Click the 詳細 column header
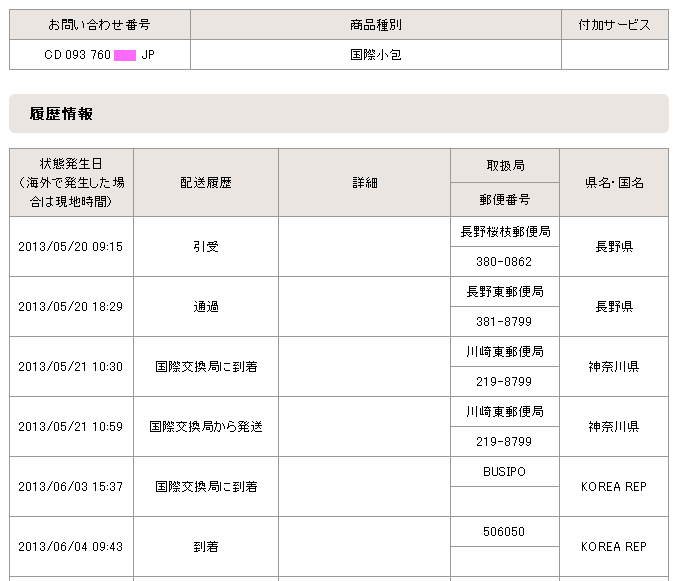Screen dimensions: 678x581 [x=365, y=182]
